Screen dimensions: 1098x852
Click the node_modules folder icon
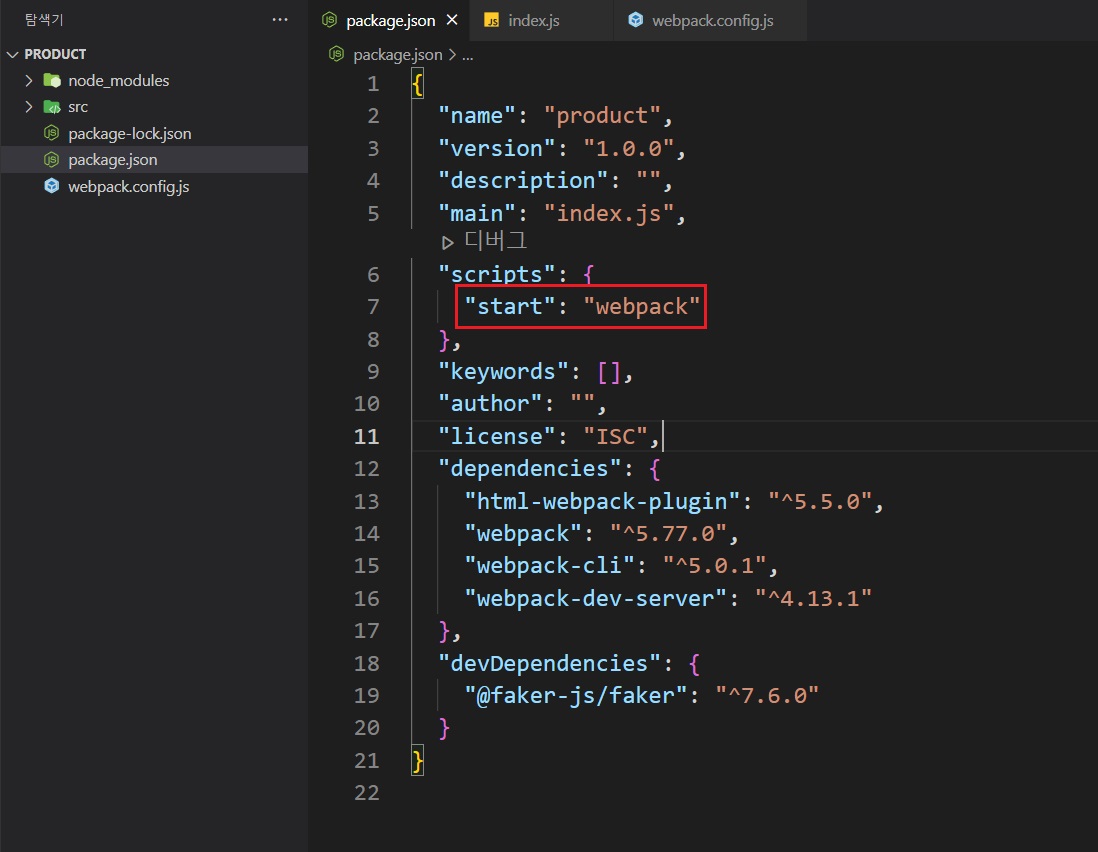click(52, 81)
